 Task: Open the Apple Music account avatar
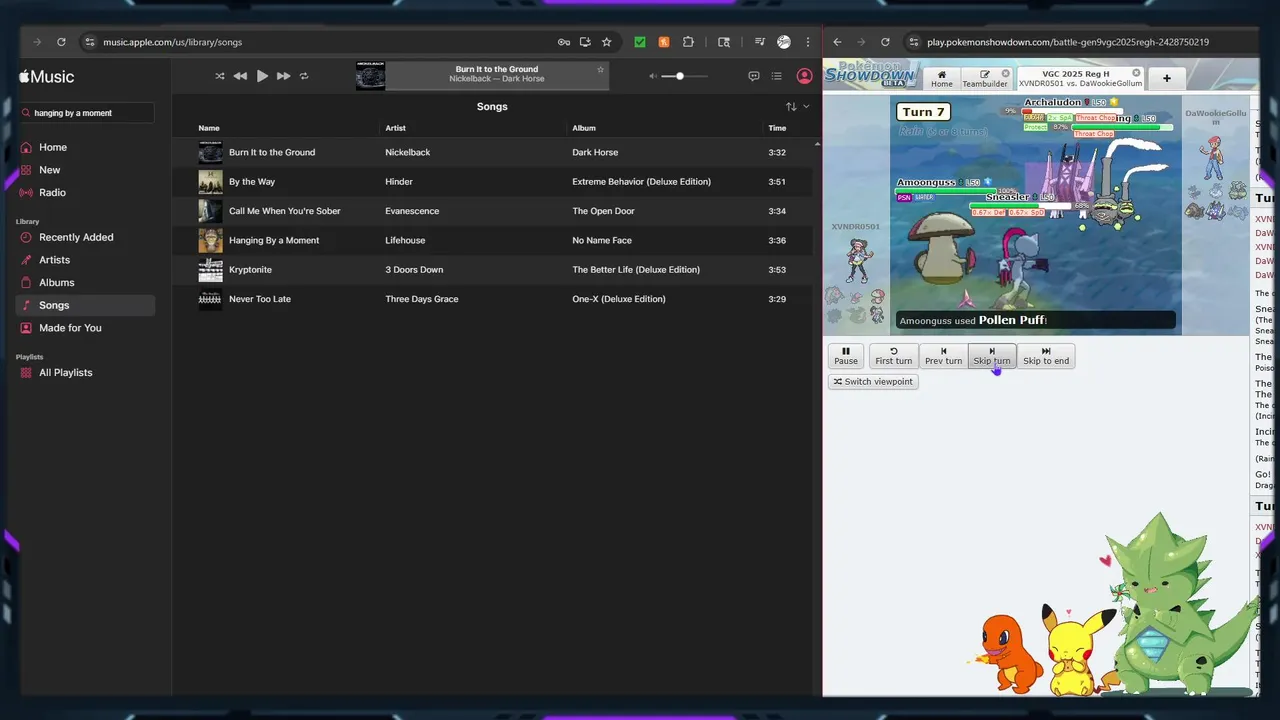pyautogui.click(x=804, y=76)
